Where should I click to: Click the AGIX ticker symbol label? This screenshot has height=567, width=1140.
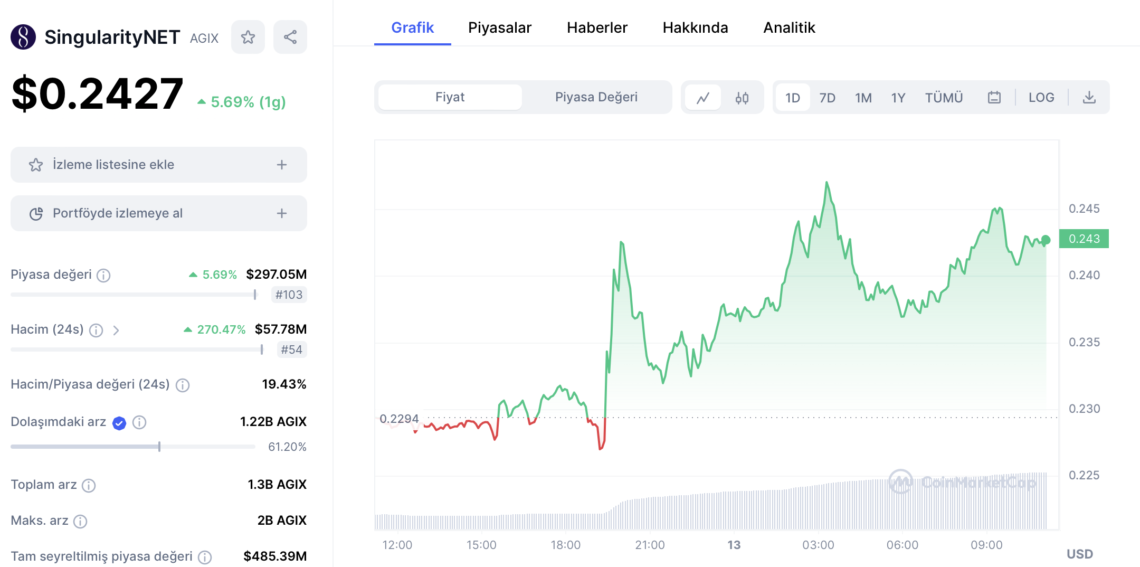(204, 39)
